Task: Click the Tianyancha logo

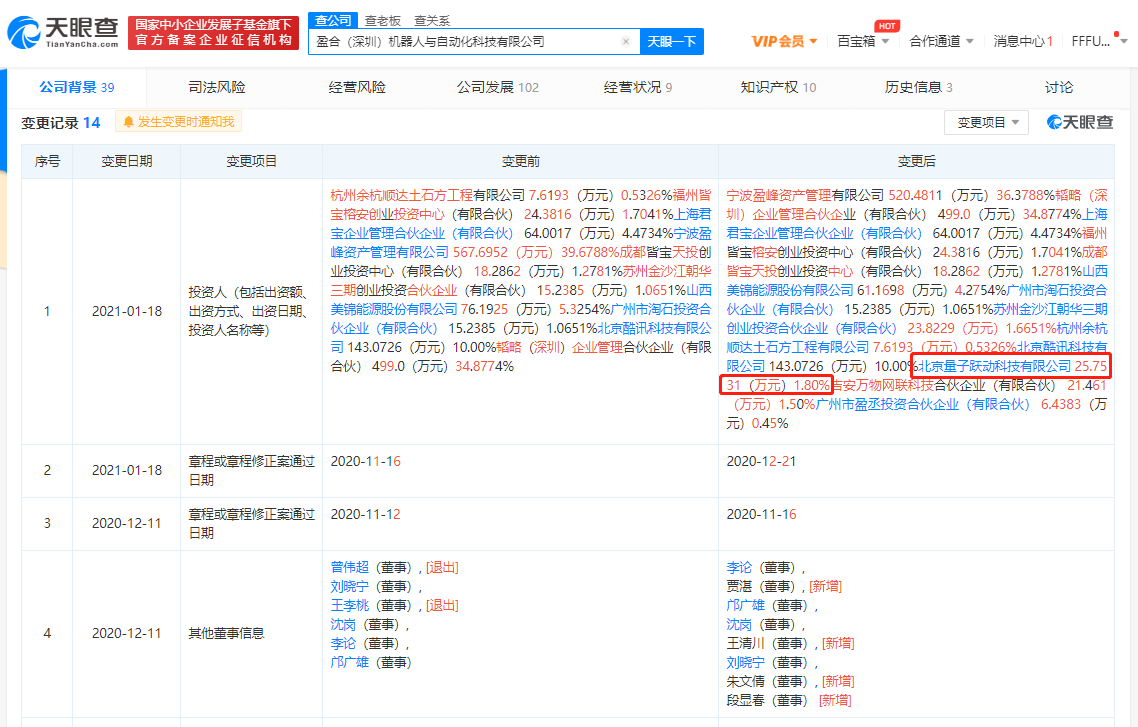Action: tap(62, 30)
